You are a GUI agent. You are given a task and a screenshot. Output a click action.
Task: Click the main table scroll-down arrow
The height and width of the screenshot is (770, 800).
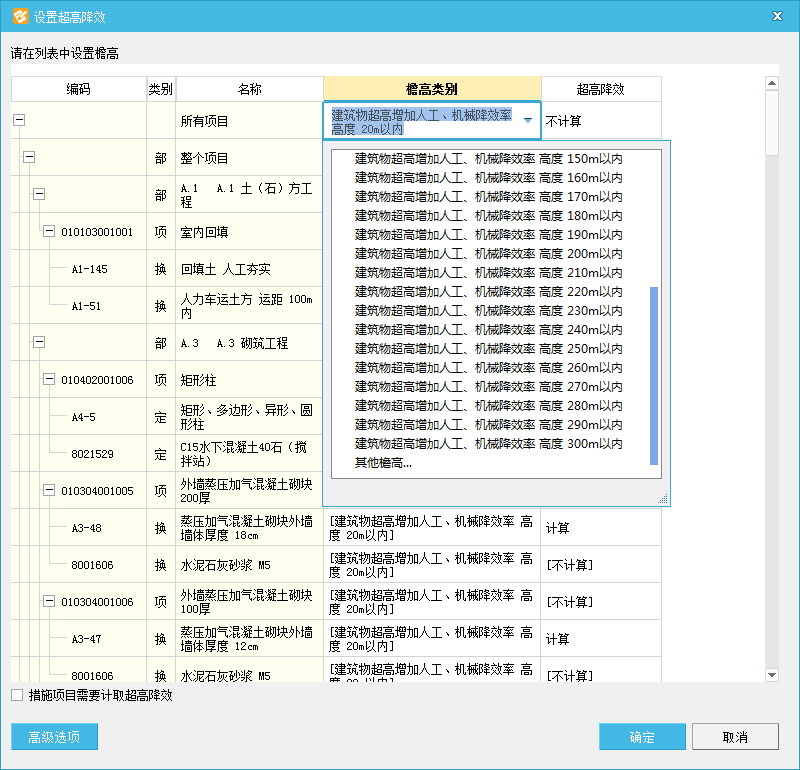[x=772, y=675]
